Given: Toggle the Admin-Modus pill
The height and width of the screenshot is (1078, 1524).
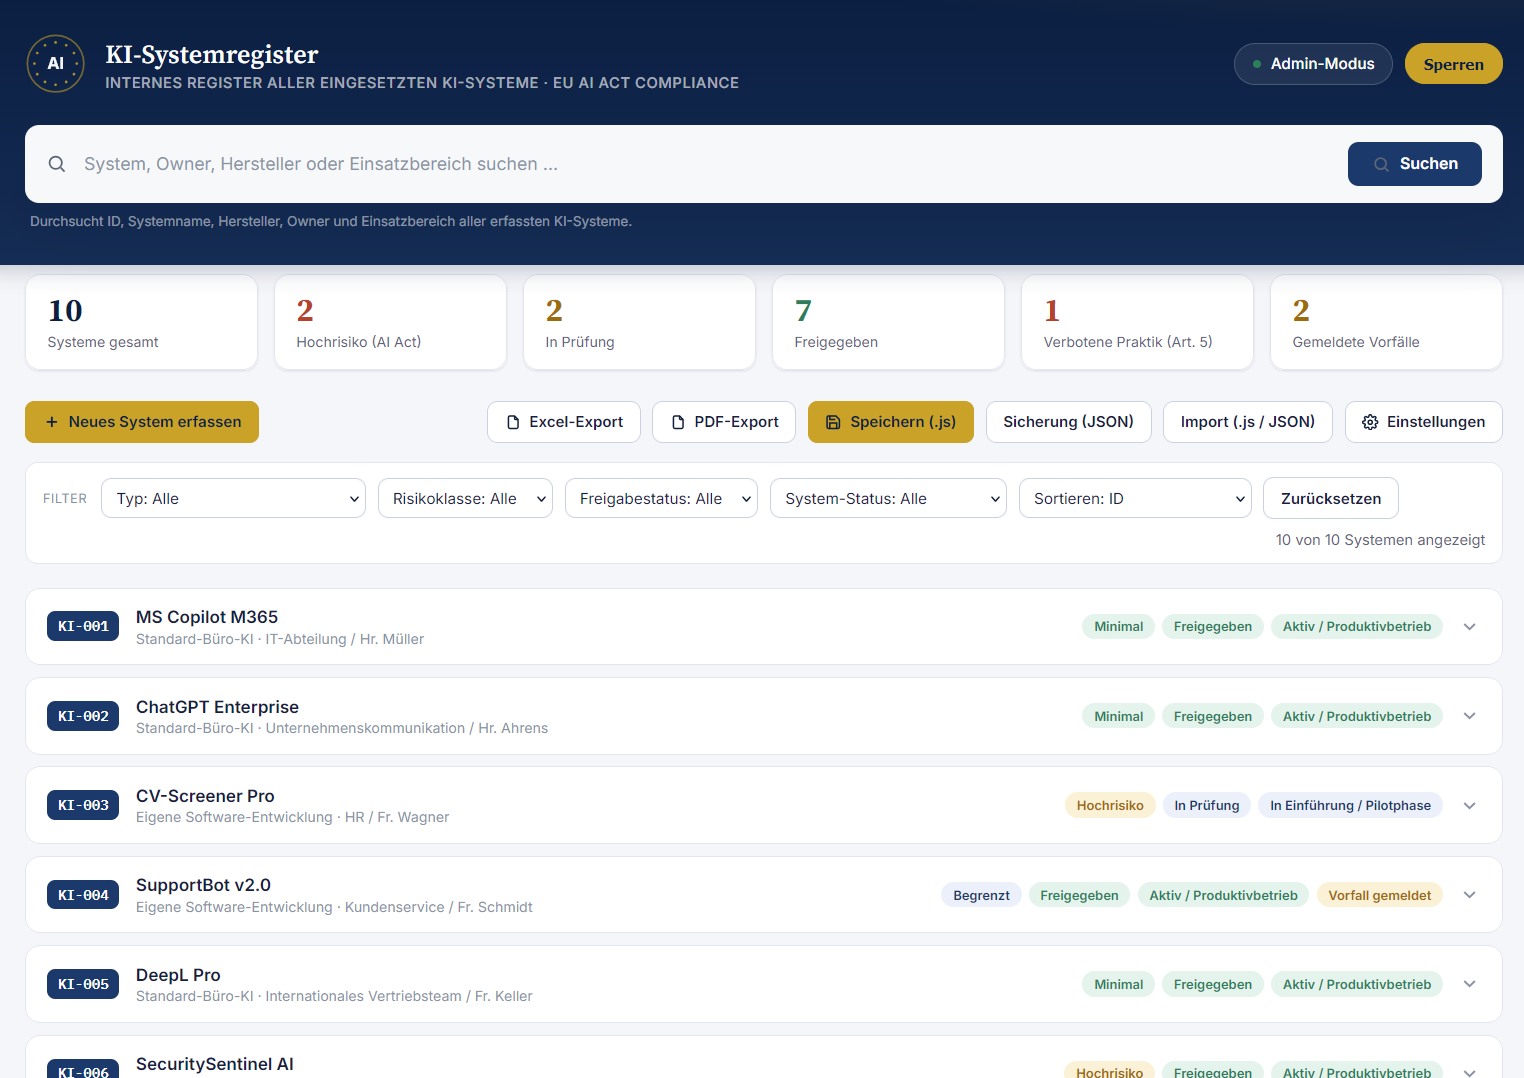Looking at the screenshot, I should [1313, 64].
